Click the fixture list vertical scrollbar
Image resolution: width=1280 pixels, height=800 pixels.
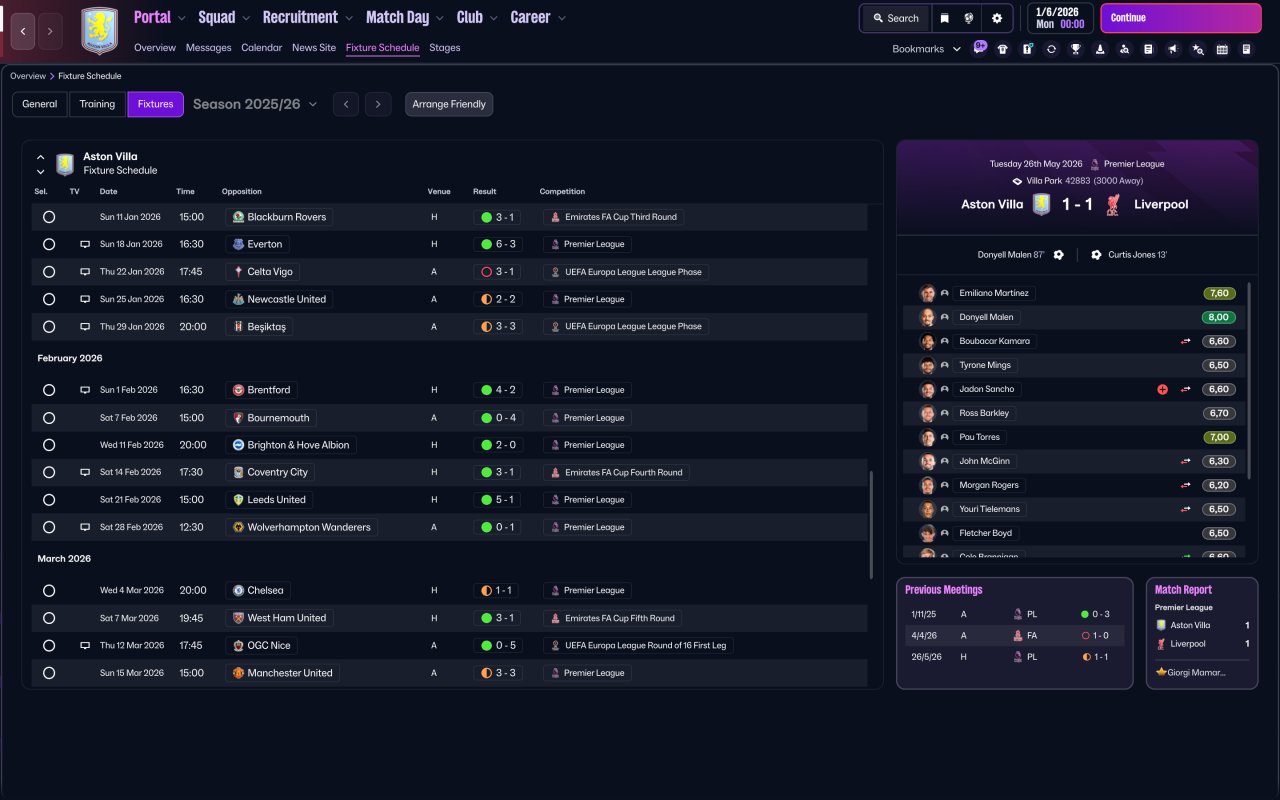click(873, 525)
